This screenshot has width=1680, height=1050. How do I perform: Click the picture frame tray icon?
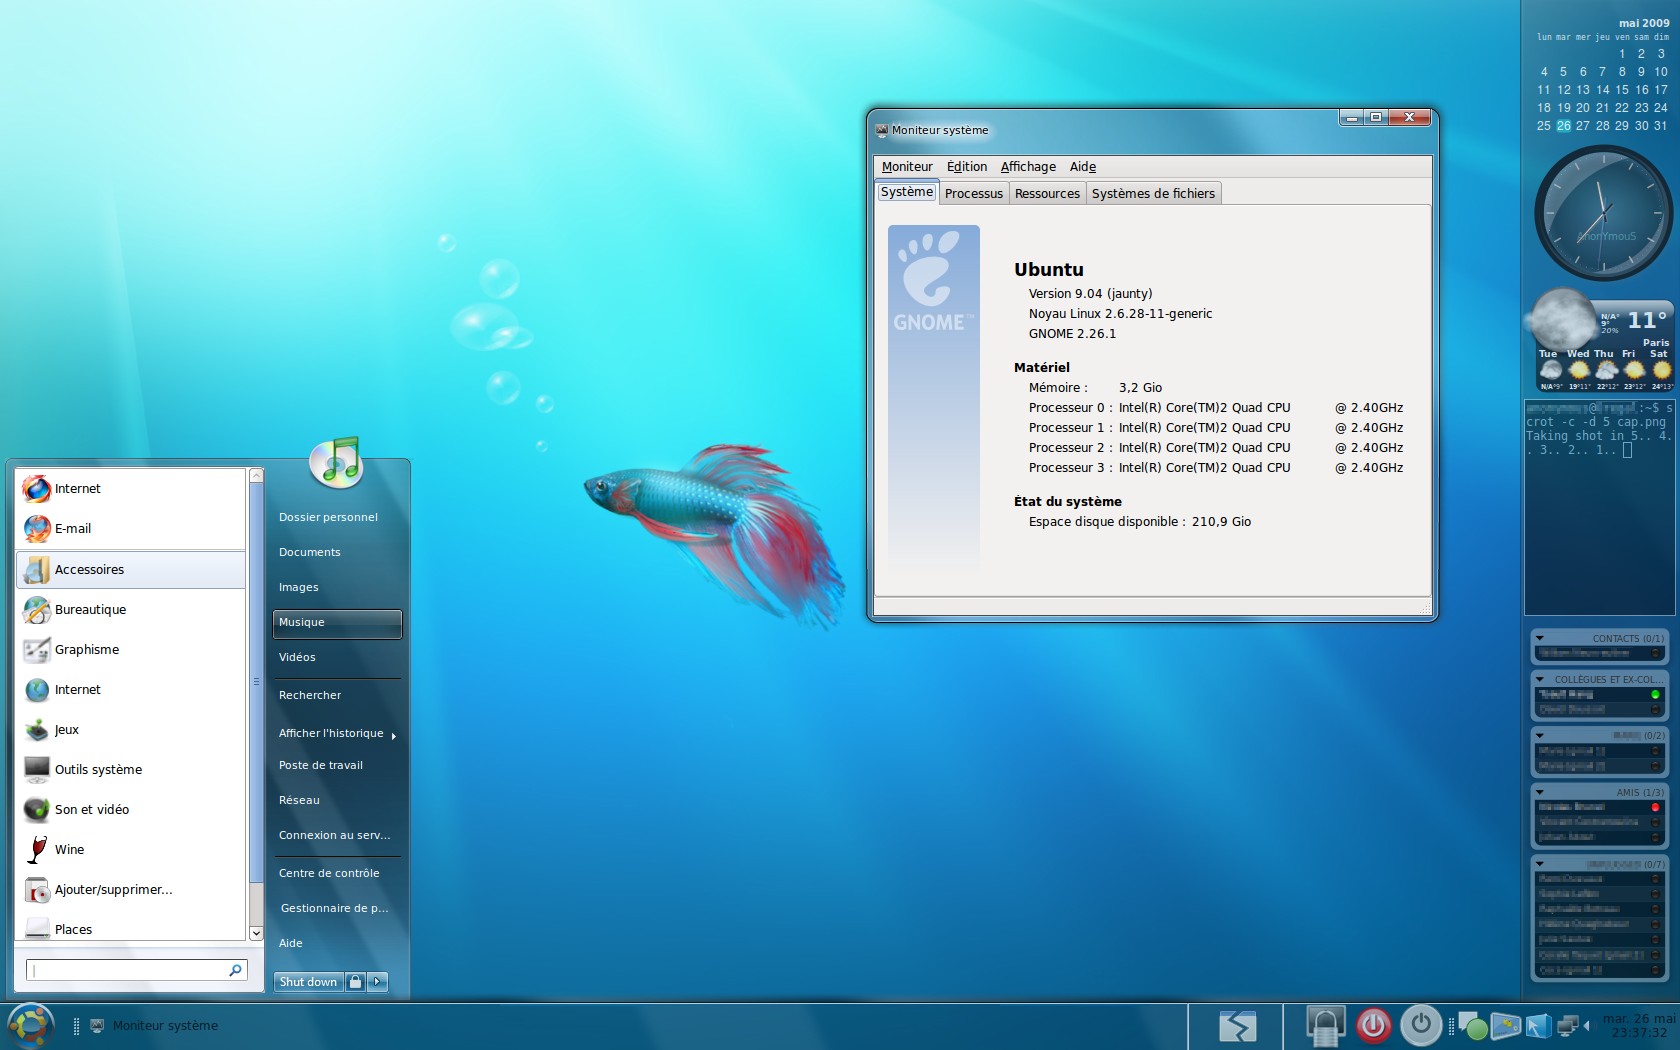[1505, 1026]
